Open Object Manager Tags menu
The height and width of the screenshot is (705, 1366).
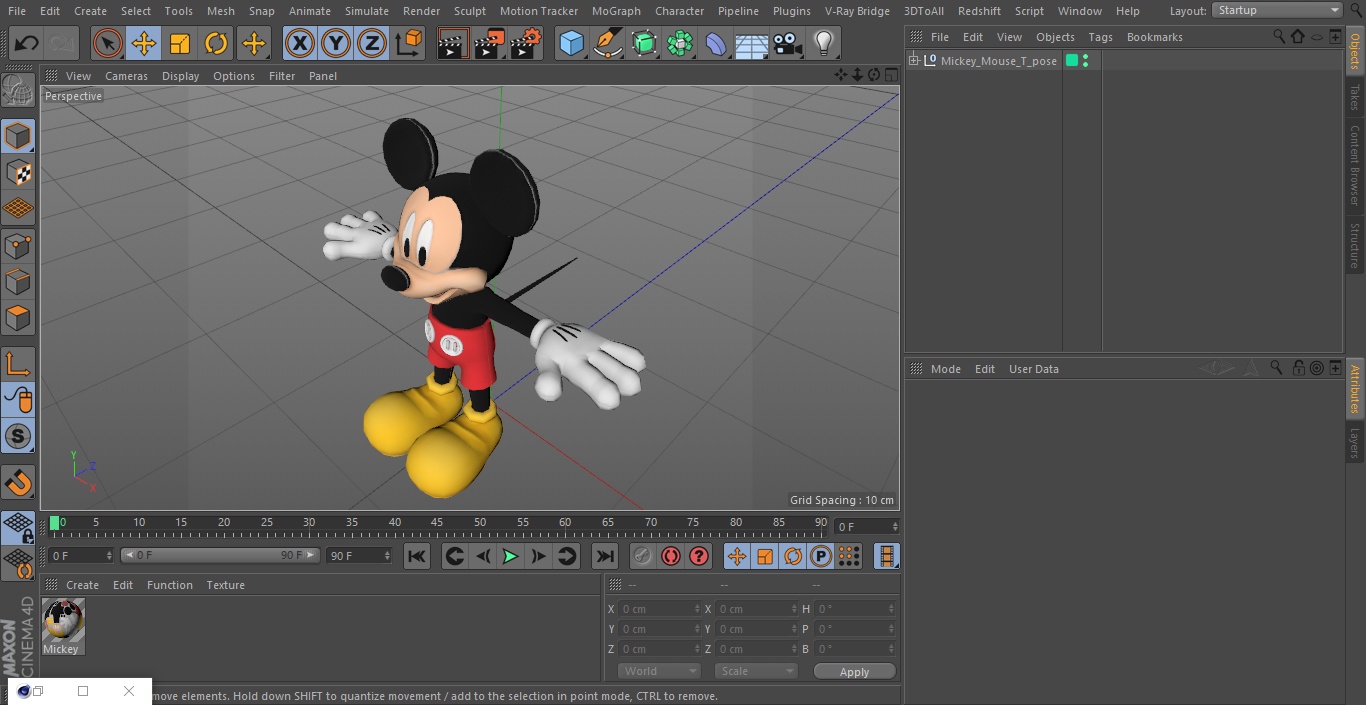pyautogui.click(x=1101, y=37)
